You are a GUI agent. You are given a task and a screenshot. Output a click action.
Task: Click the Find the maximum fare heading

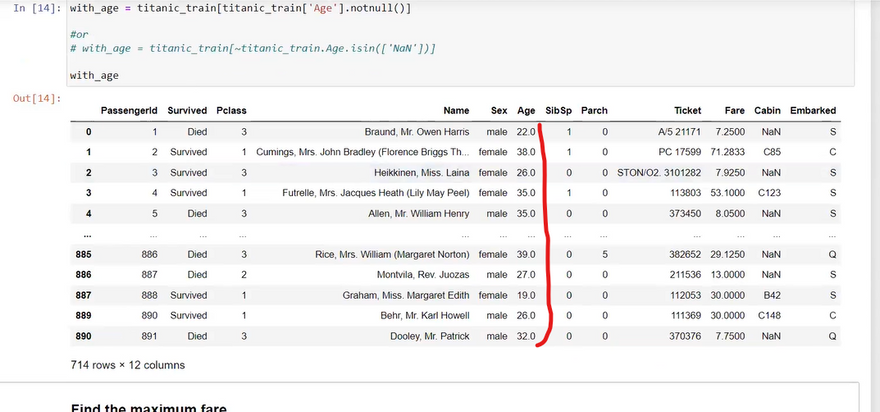tap(149, 408)
